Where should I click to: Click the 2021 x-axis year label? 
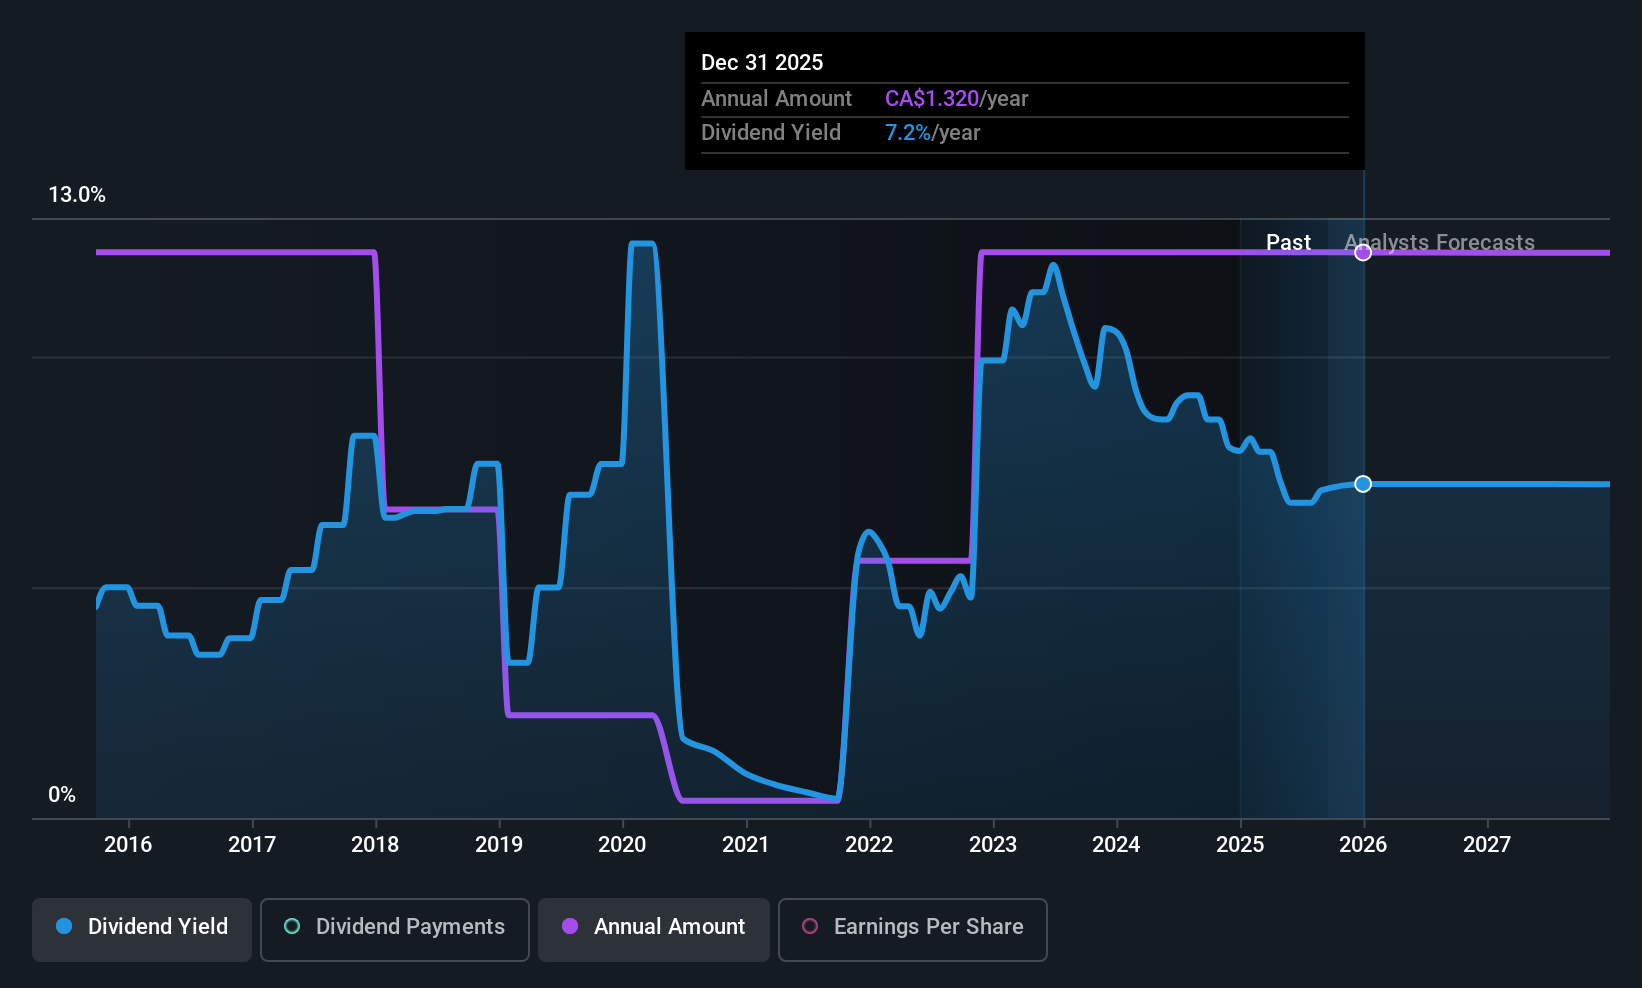tap(746, 845)
